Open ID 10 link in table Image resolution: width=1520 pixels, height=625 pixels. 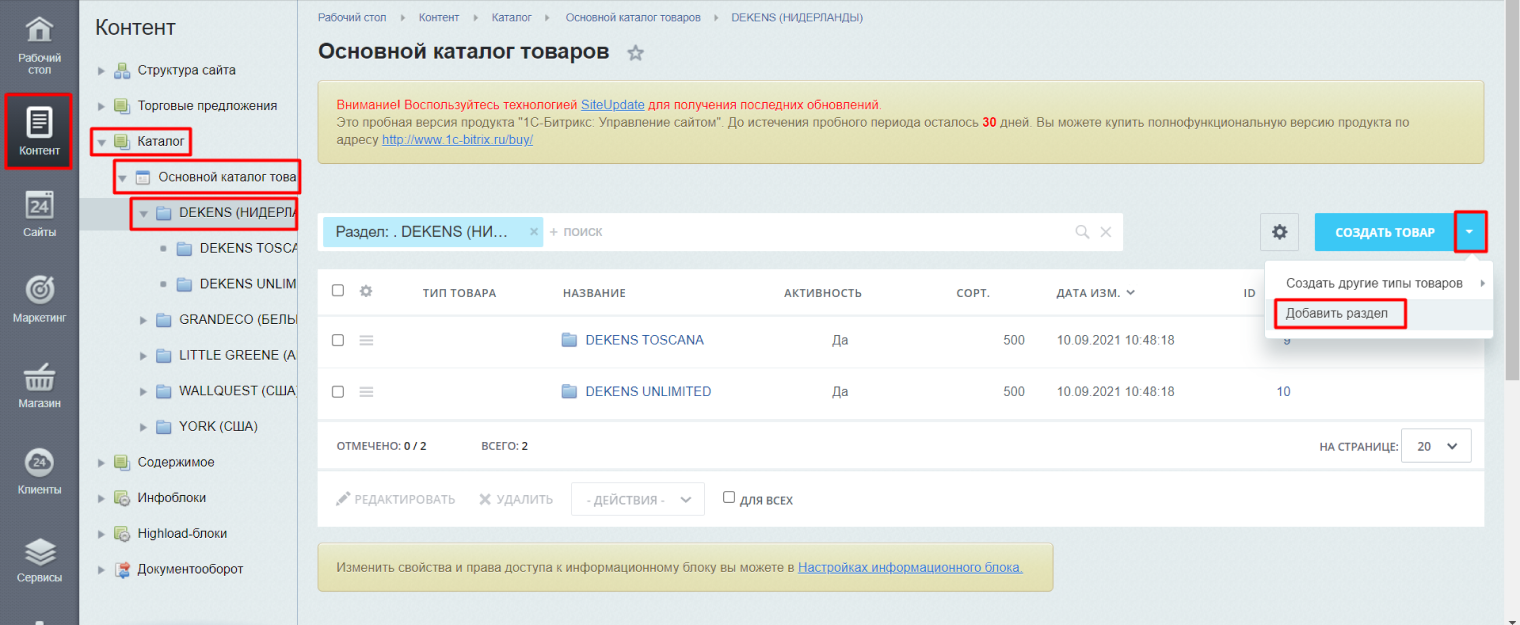point(1283,392)
